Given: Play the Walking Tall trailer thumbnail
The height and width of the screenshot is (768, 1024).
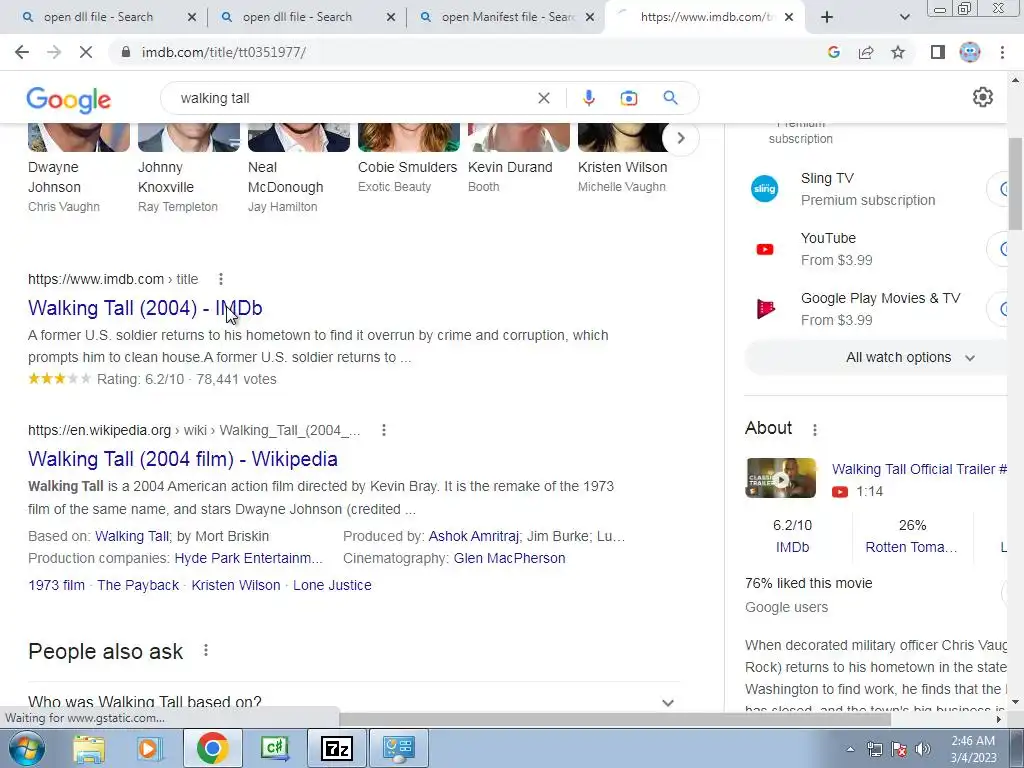Looking at the screenshot, I should click(x=780, y=478).
